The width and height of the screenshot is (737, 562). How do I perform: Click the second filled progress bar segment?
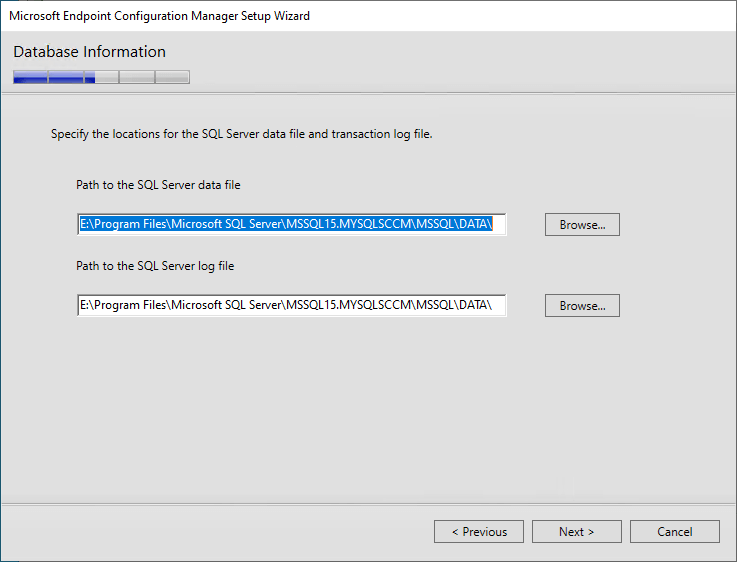pos(66,77)
